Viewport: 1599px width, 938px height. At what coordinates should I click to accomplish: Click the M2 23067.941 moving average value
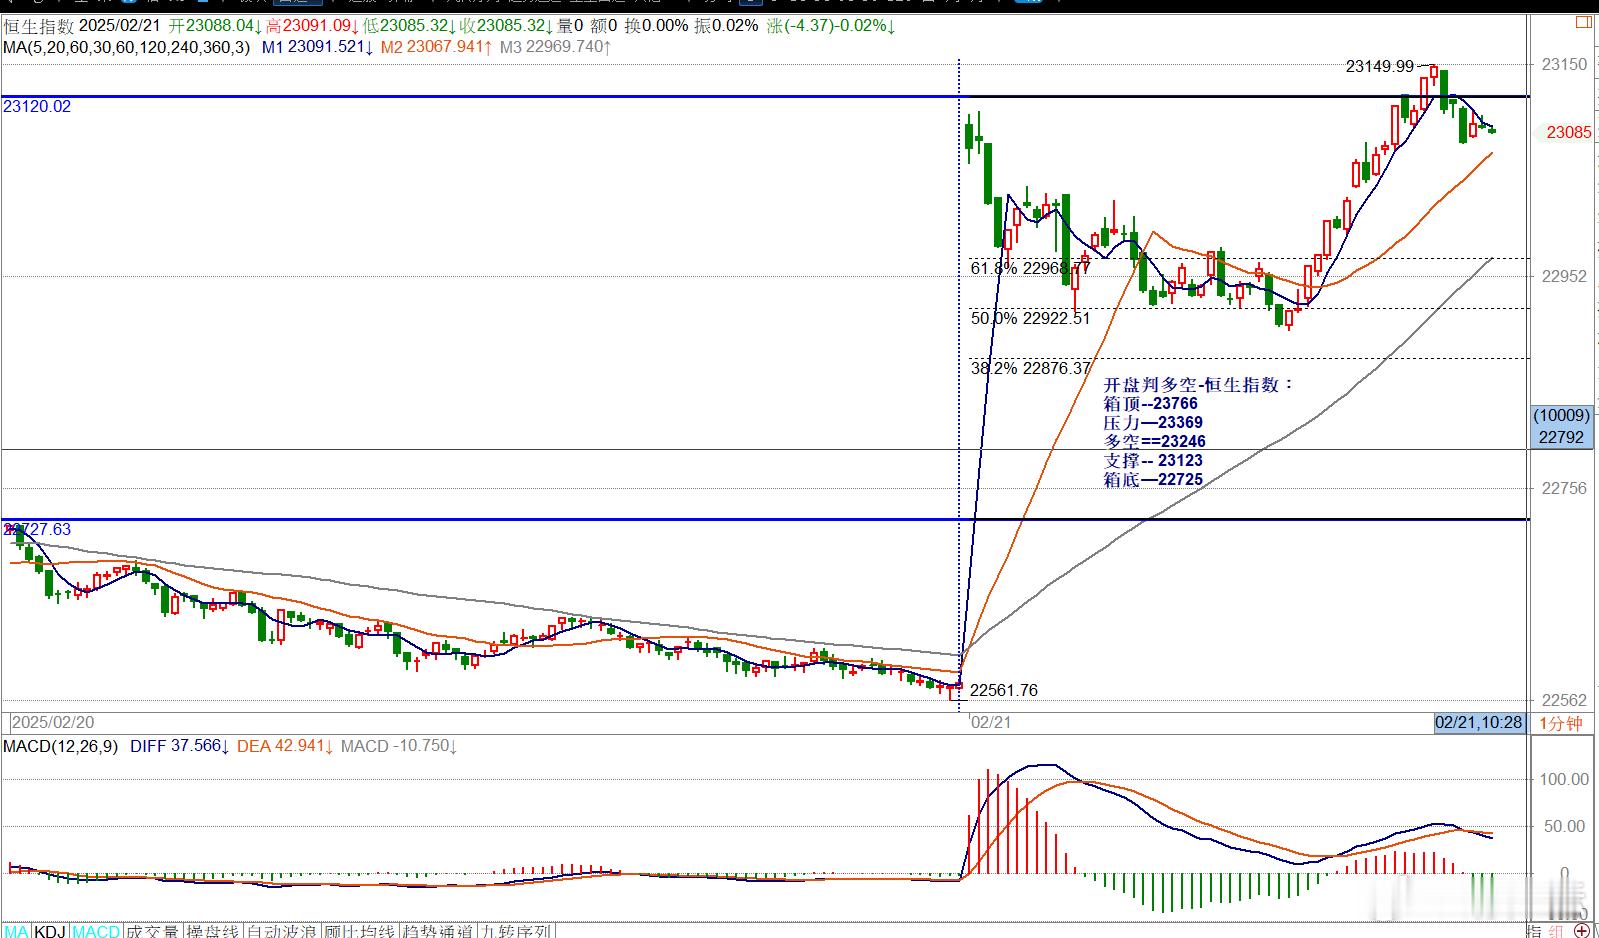pyautogui.click(x=437, y=46)
